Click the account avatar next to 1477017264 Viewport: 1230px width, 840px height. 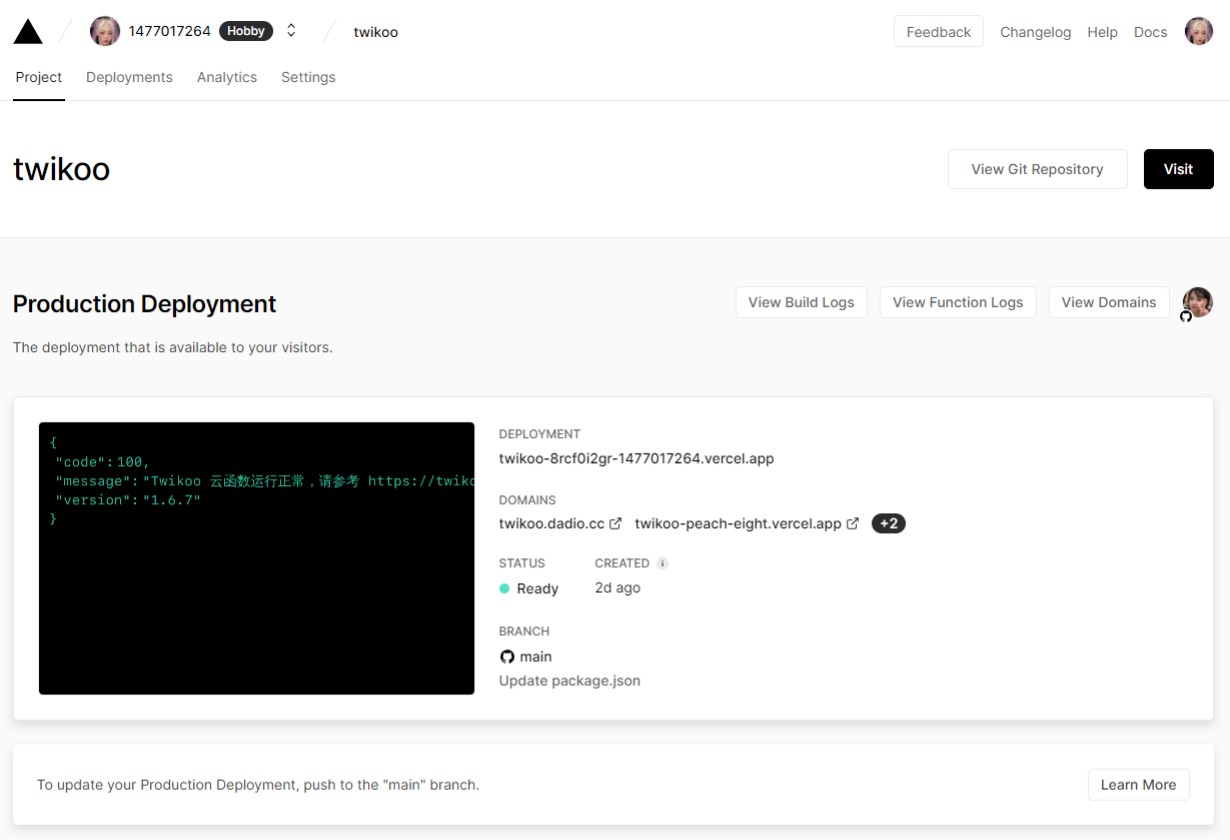coord(105,31)
